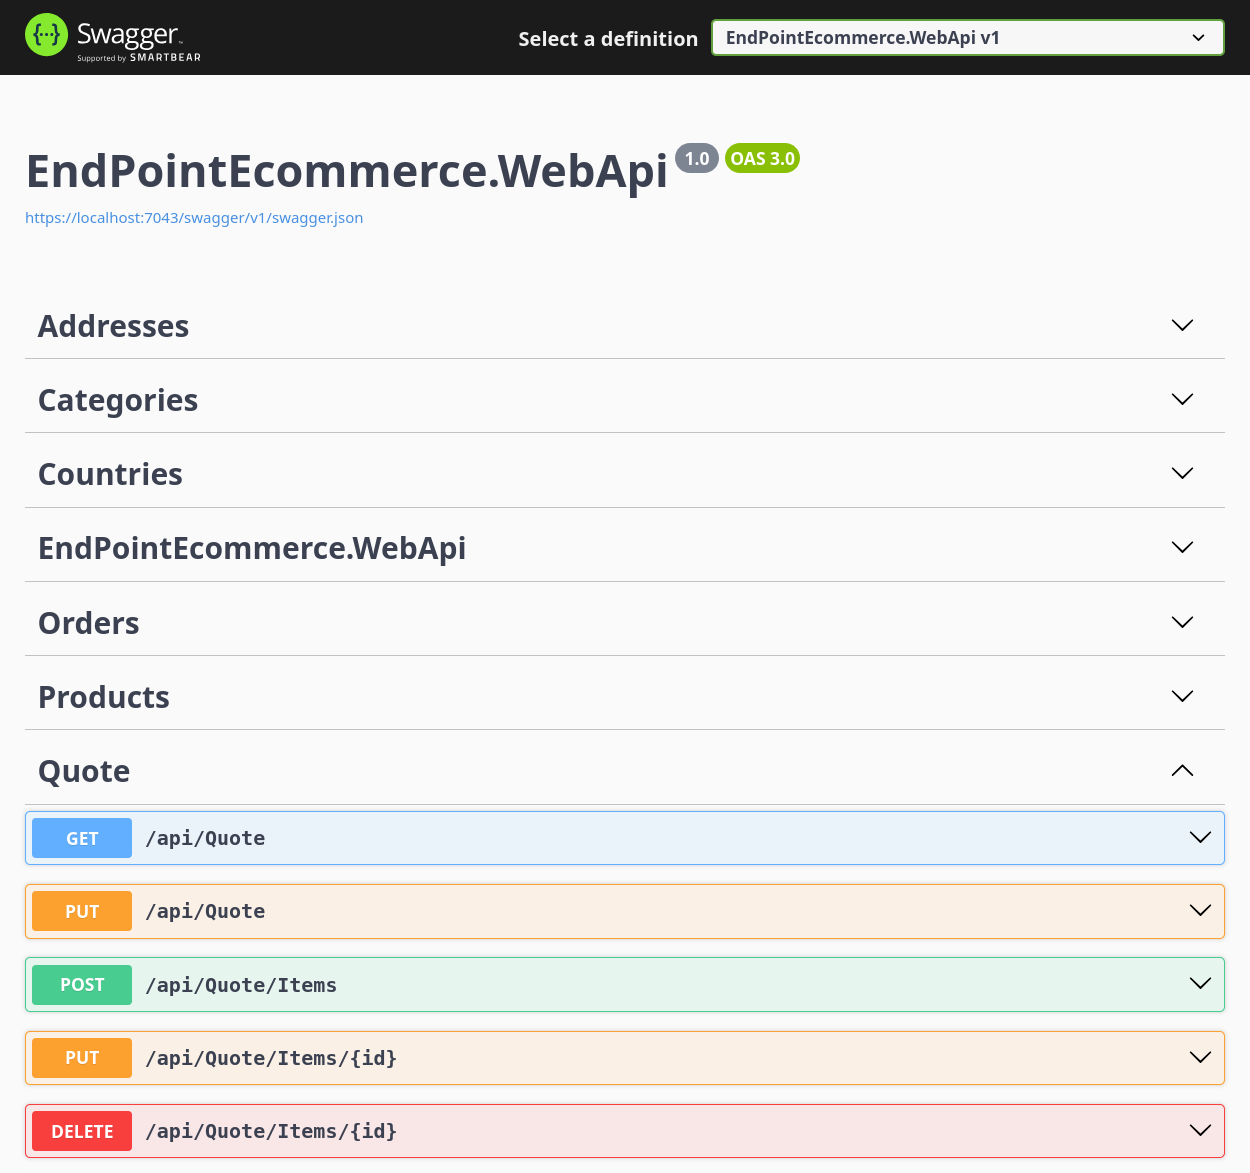Screen dimensions: 1250x1173
Task: Click the Products section heading
Action: point(104,697)
